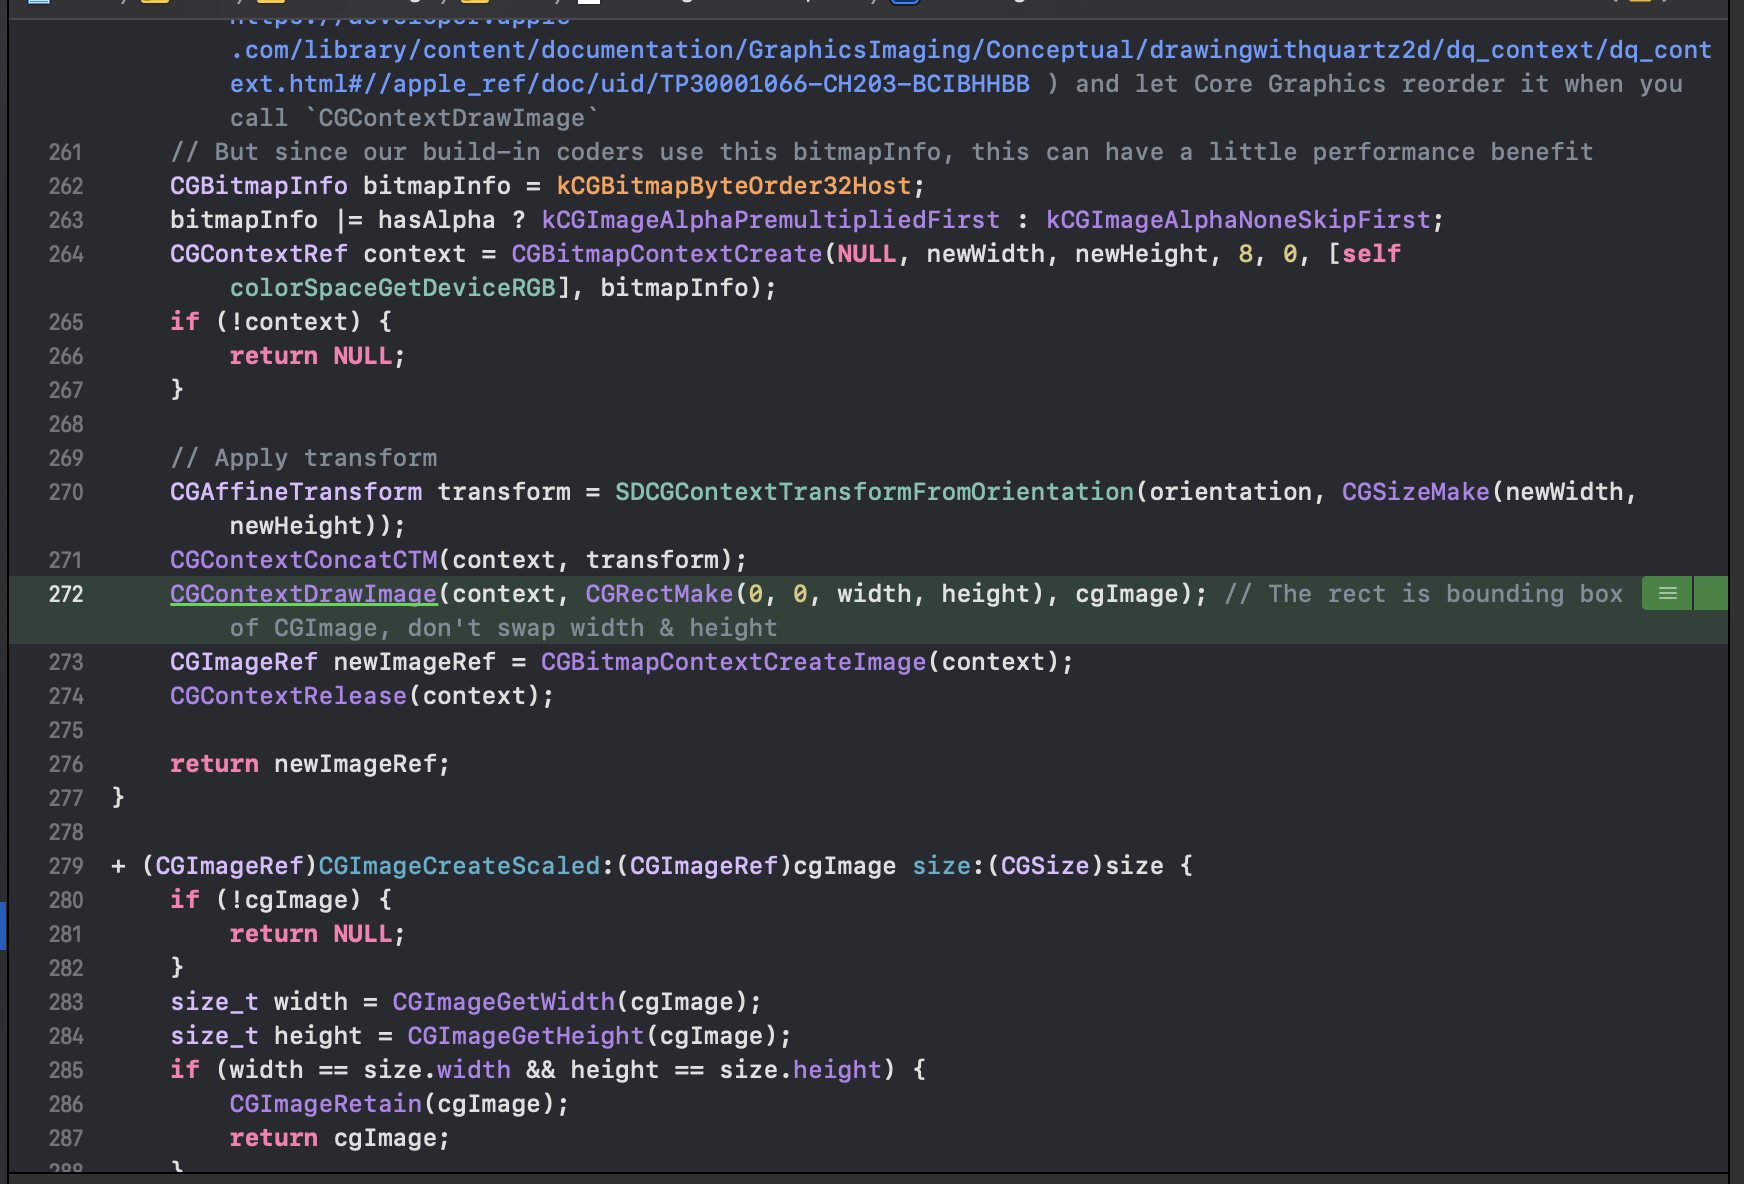Image resolution: width=1744 pixels, height=1184 pixels.
Task: Navigate to CGContextDrawImage via its underlined link
Action: [302, 593]
